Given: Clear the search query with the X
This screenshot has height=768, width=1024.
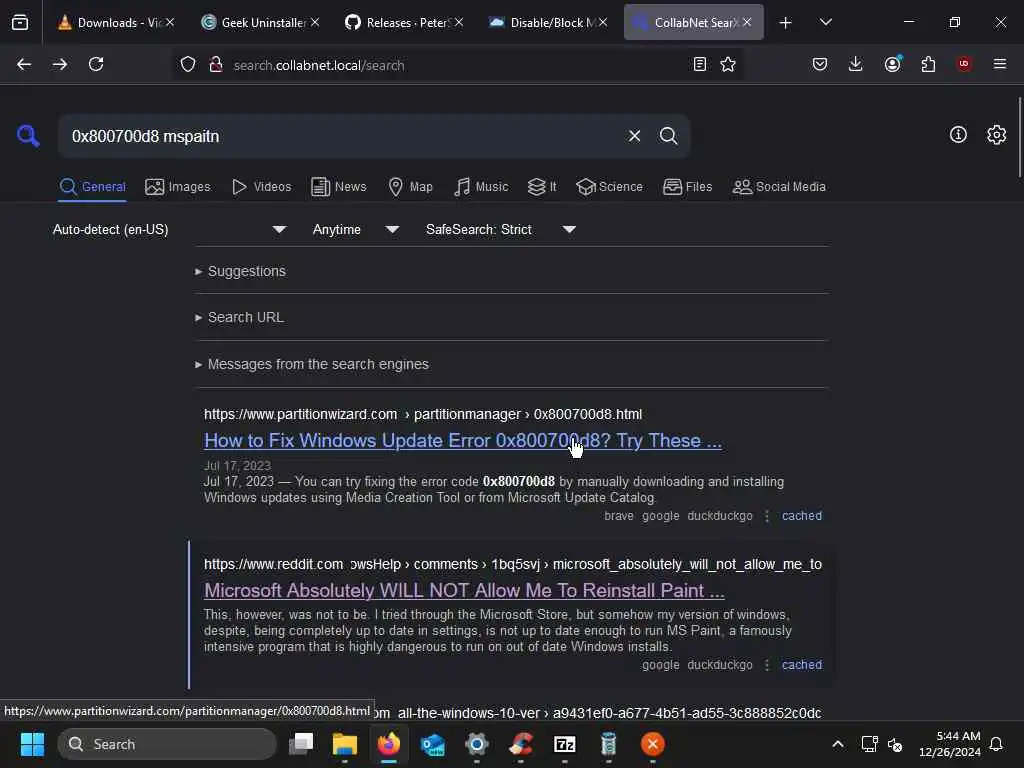Looking at the screenshot, I should pyautogui.click(x=634, y=136).
